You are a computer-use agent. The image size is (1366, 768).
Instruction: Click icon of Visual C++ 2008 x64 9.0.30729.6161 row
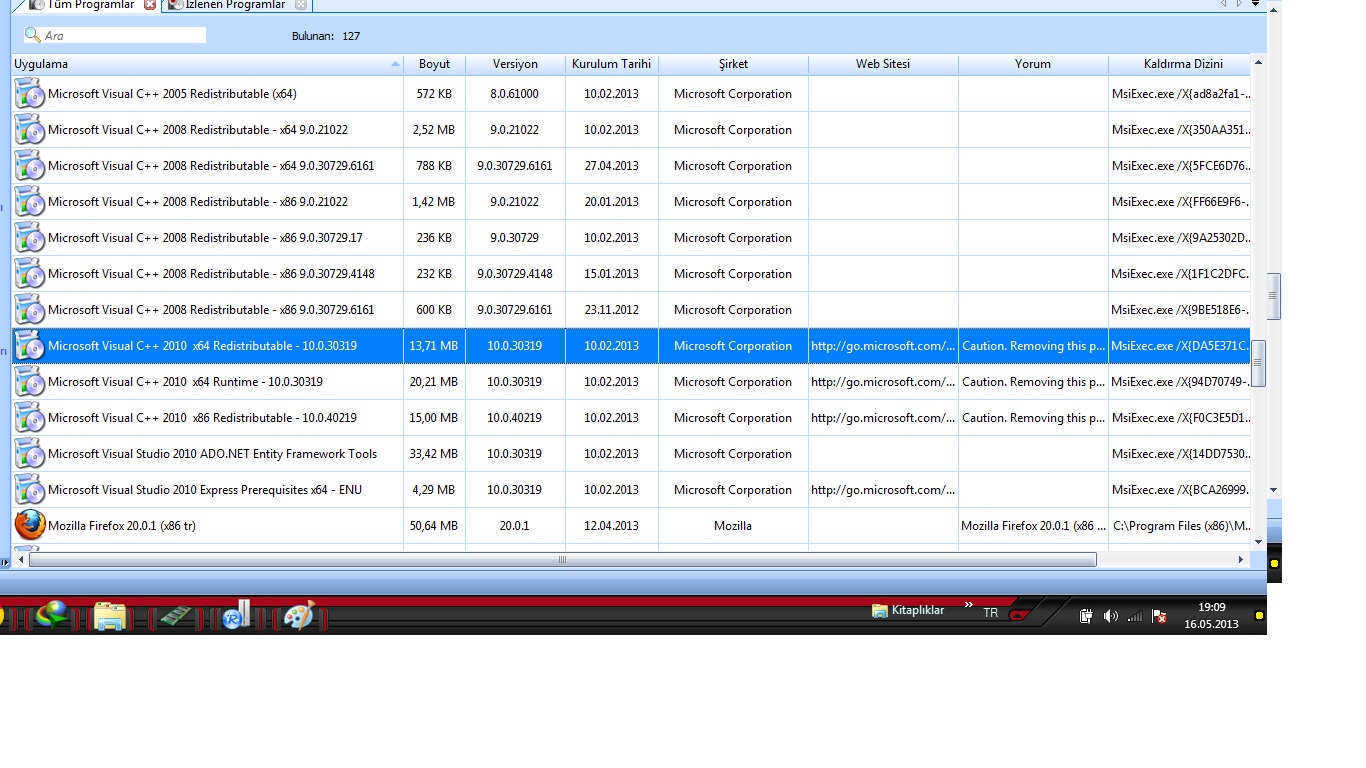click(x=30, y=166)
